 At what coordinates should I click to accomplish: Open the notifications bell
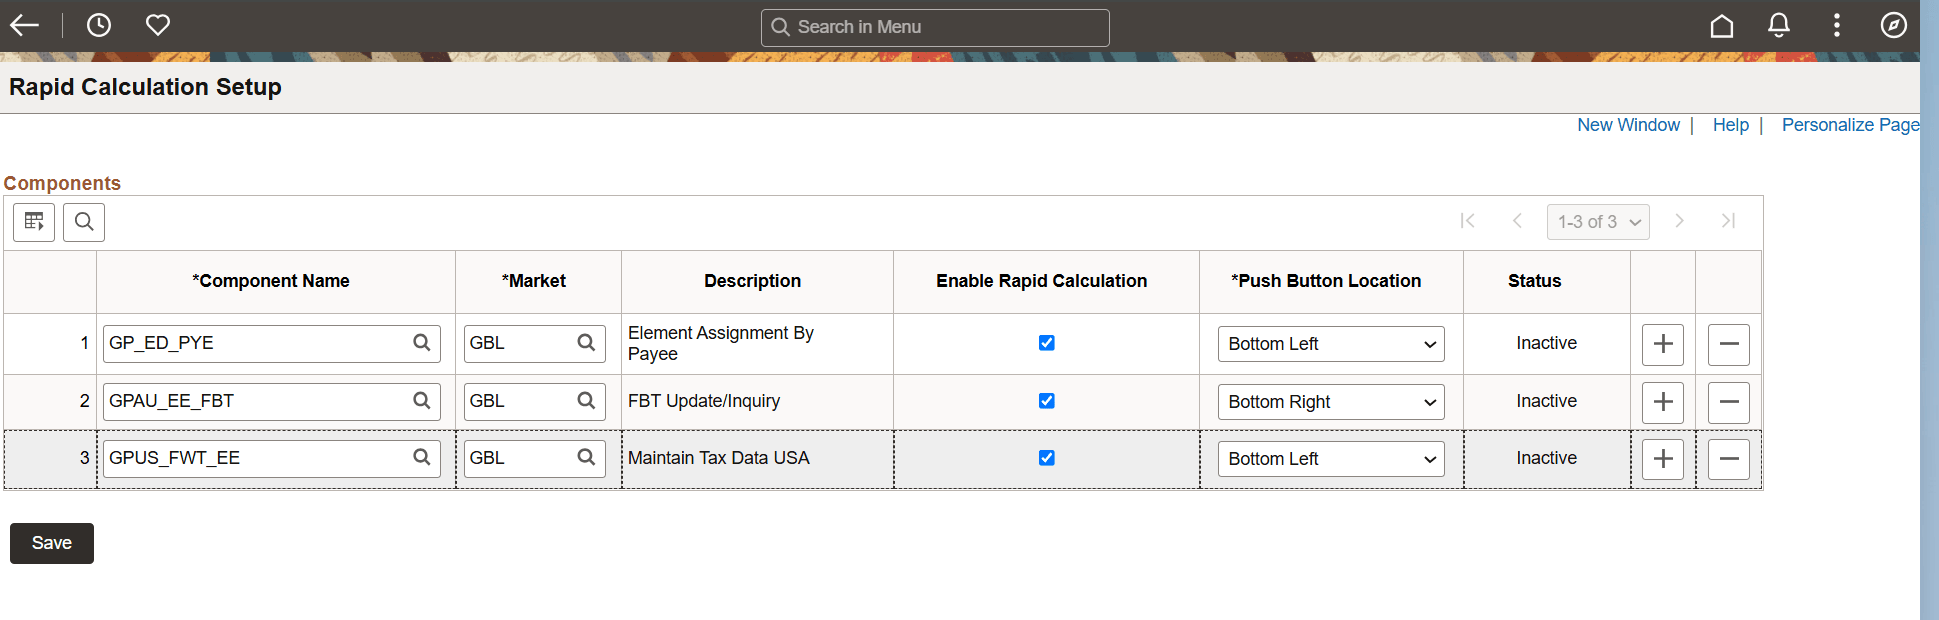coord(1779,25)
